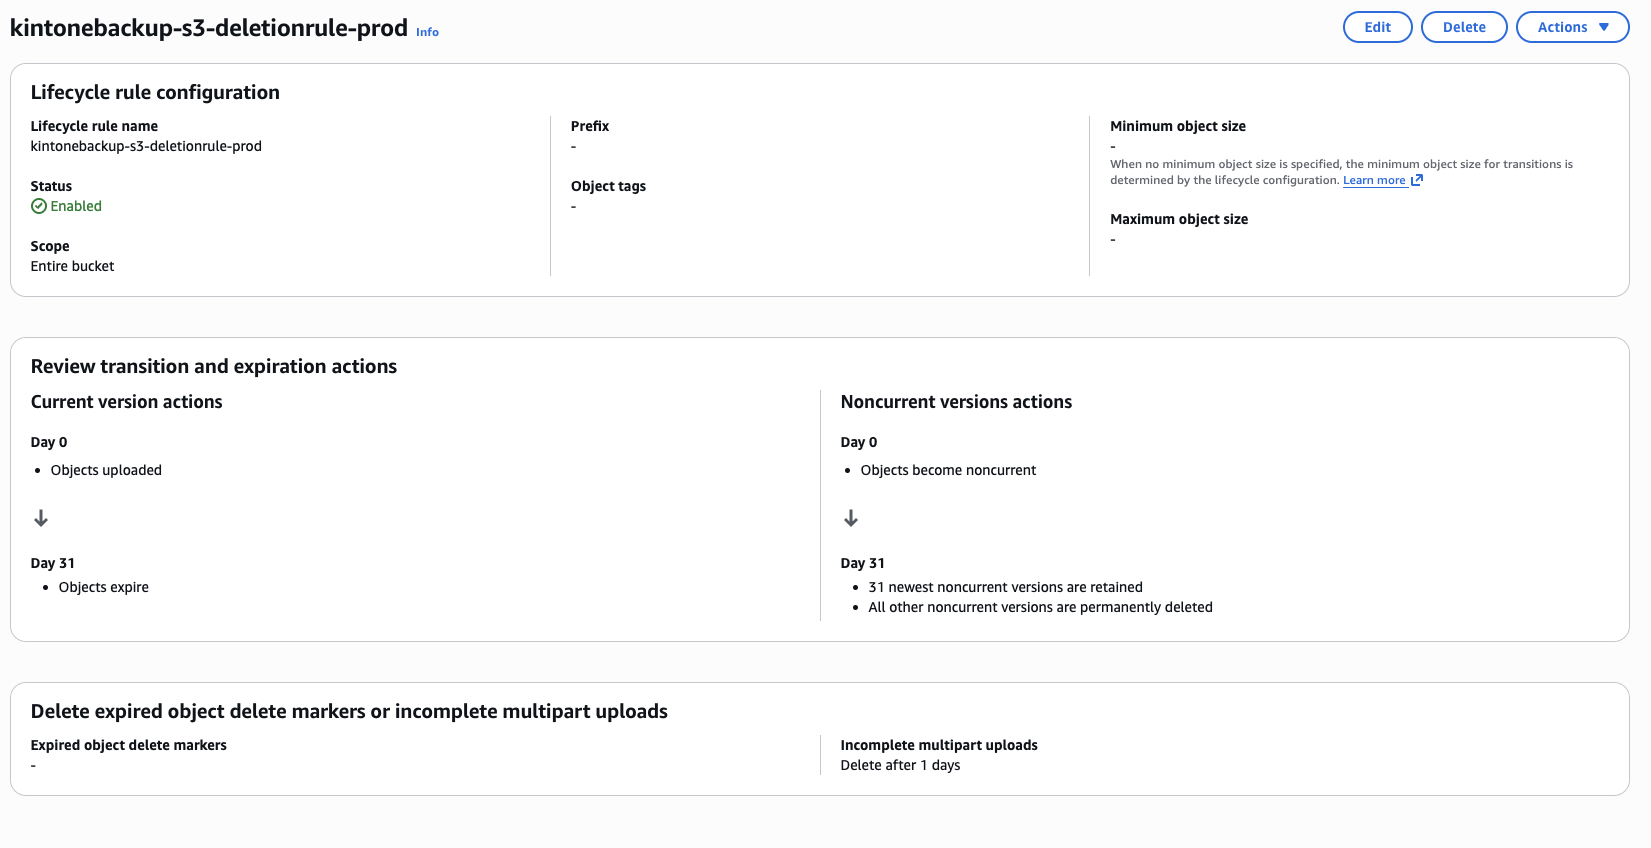The width and height of the screenshot is (1651, 848).
Task: Click the 31 newest noncurrent versions line
Action: click(x=1005, y=587)
